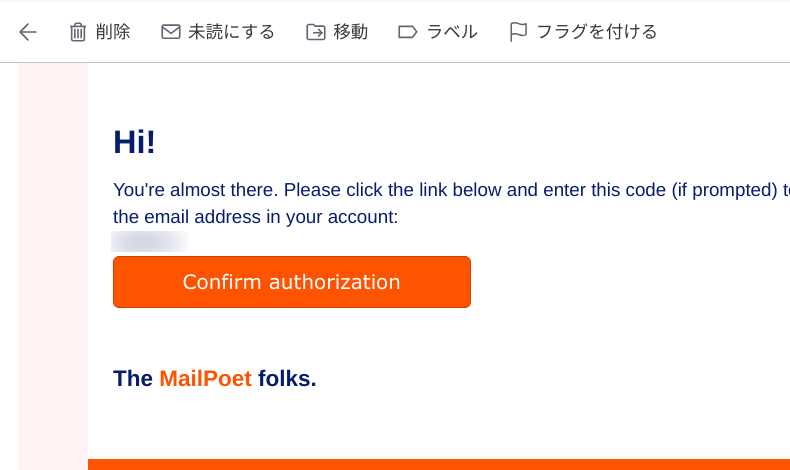Select フラグを付ける to flag the message
Image resolution: width=790 pixels, height=470 pixels.
pyautogui.click(x=597, y=32)
